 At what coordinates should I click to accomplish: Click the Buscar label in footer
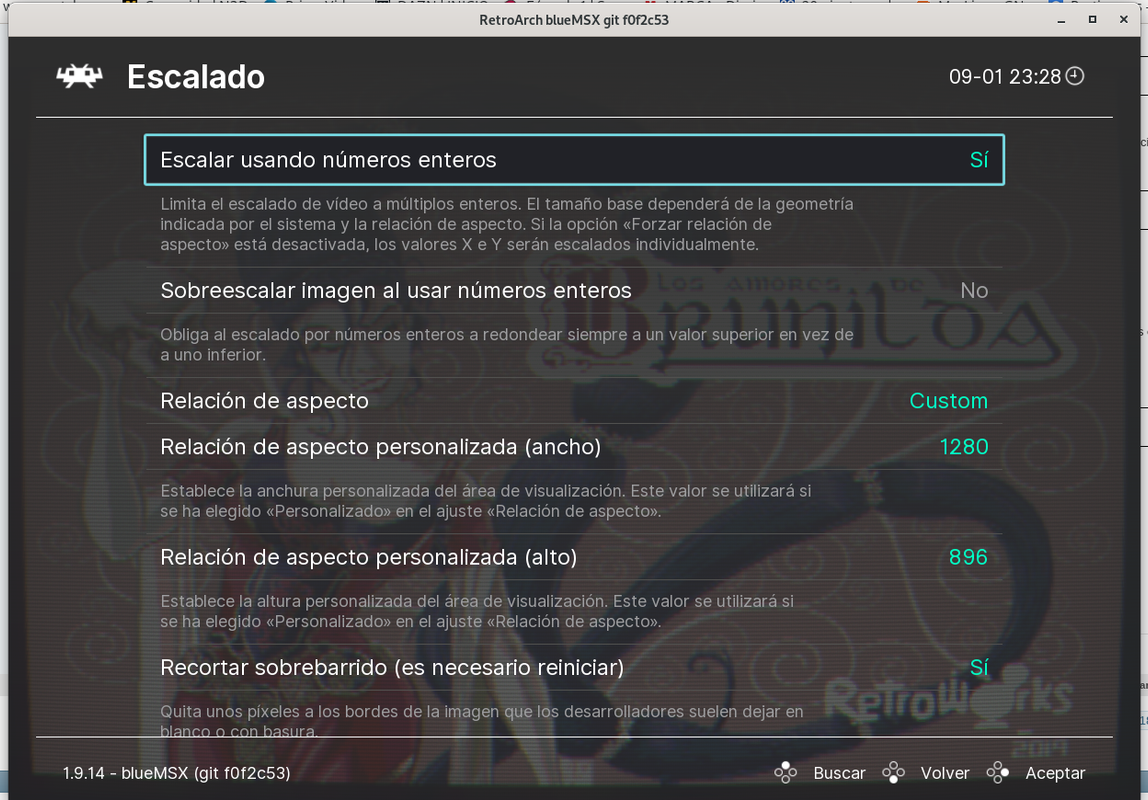point(839,773)
